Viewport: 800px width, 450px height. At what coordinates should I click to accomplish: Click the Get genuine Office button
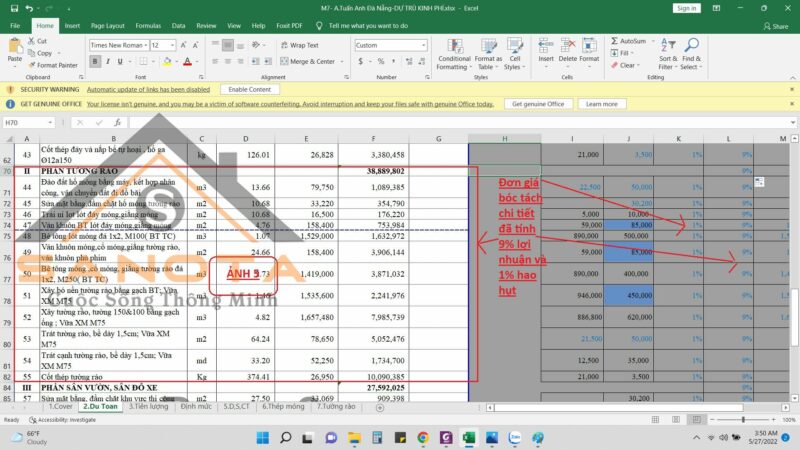click(x=538, y=104)
